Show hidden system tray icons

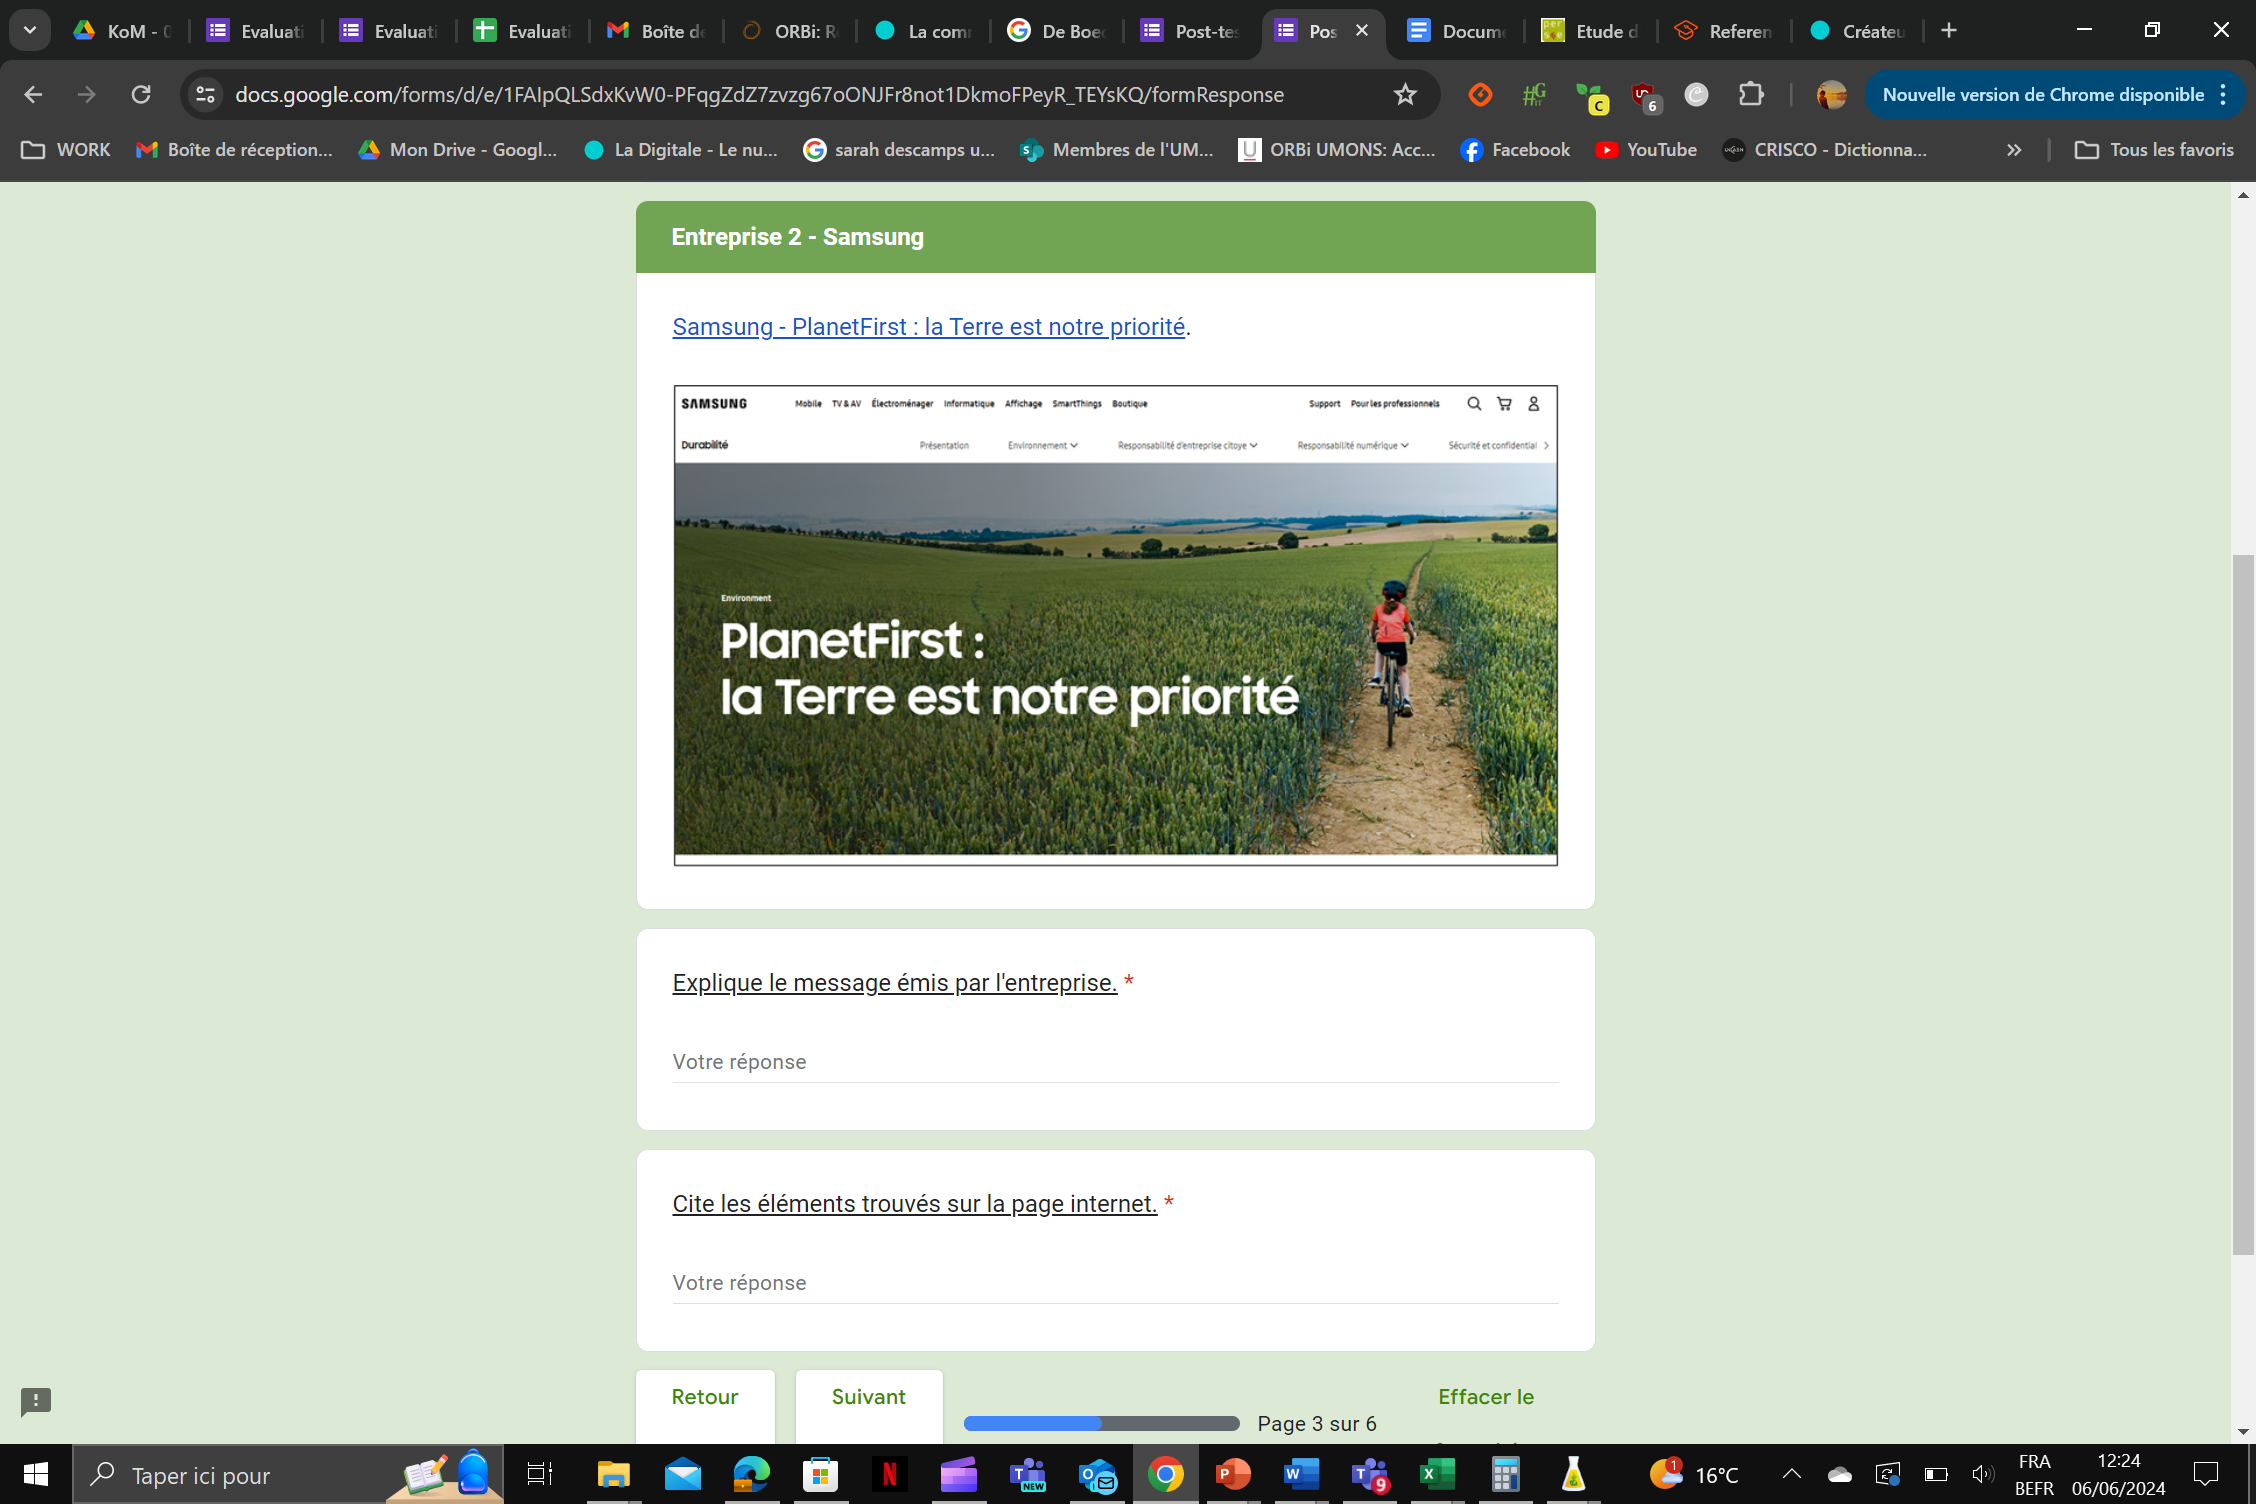tap(1792, 1475)
